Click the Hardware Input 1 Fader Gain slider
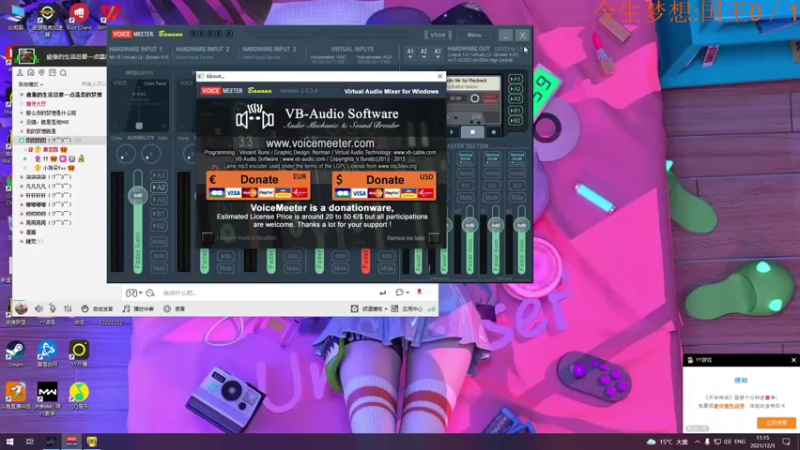The width and height of the screenshot is (800, 450). click(x=138, y=220)
